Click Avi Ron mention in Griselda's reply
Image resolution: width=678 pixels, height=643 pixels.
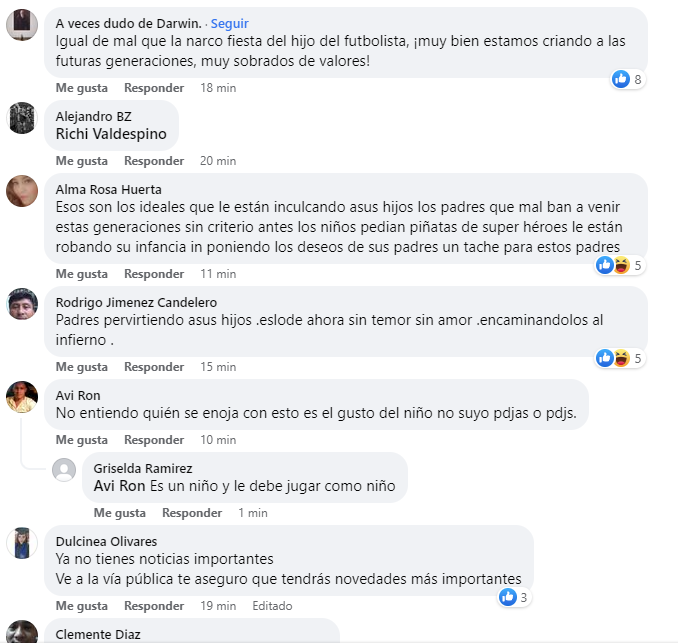coord(119,486)
